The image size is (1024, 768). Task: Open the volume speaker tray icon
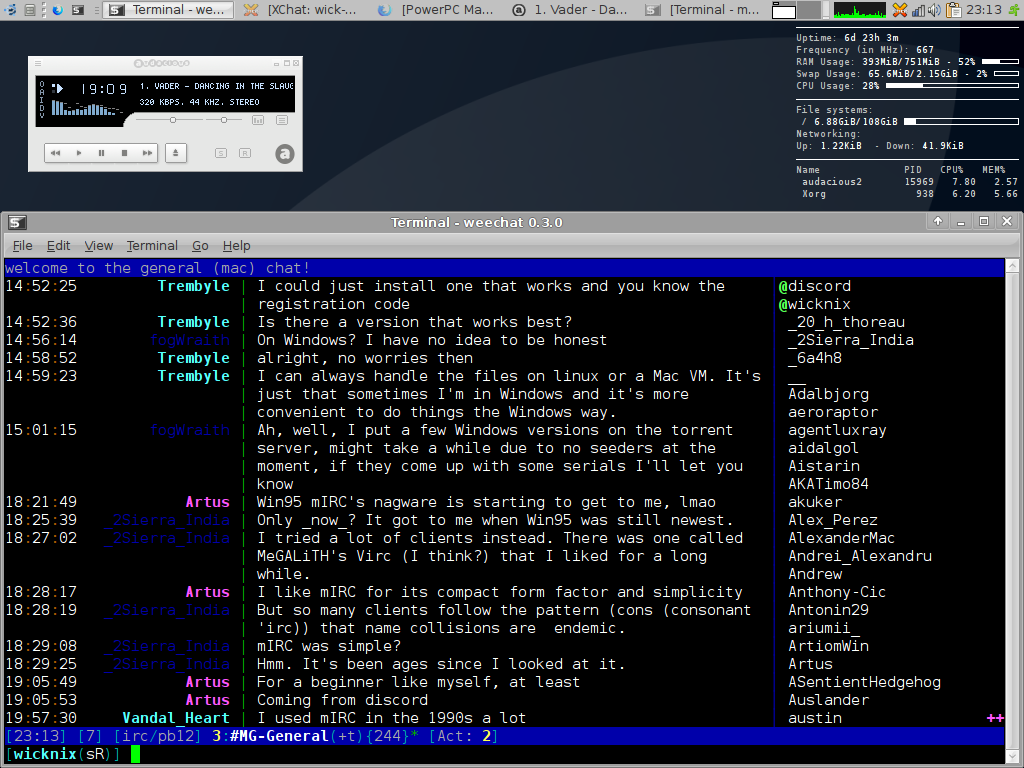click(935, 10)
